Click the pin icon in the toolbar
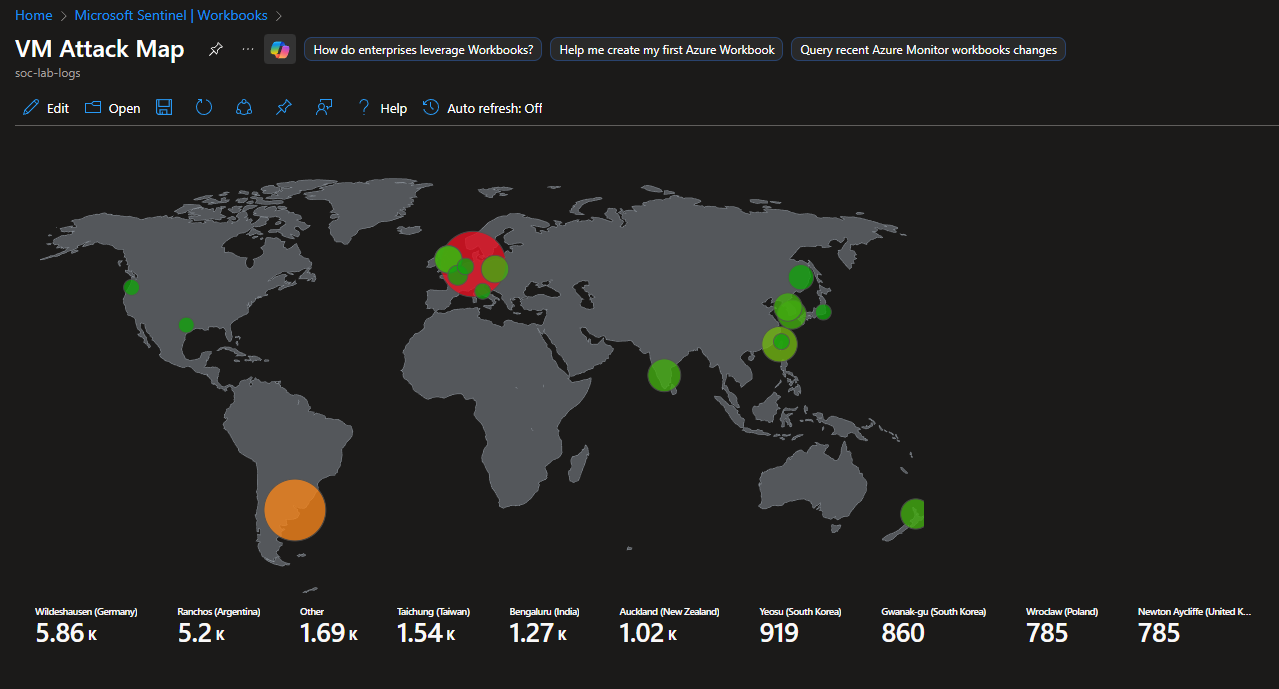This screenshot has height=689, width=1279. coord(284,108)
